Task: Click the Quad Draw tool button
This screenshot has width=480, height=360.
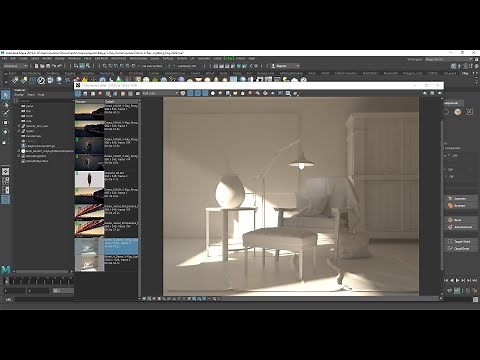Action: [460, 248]
